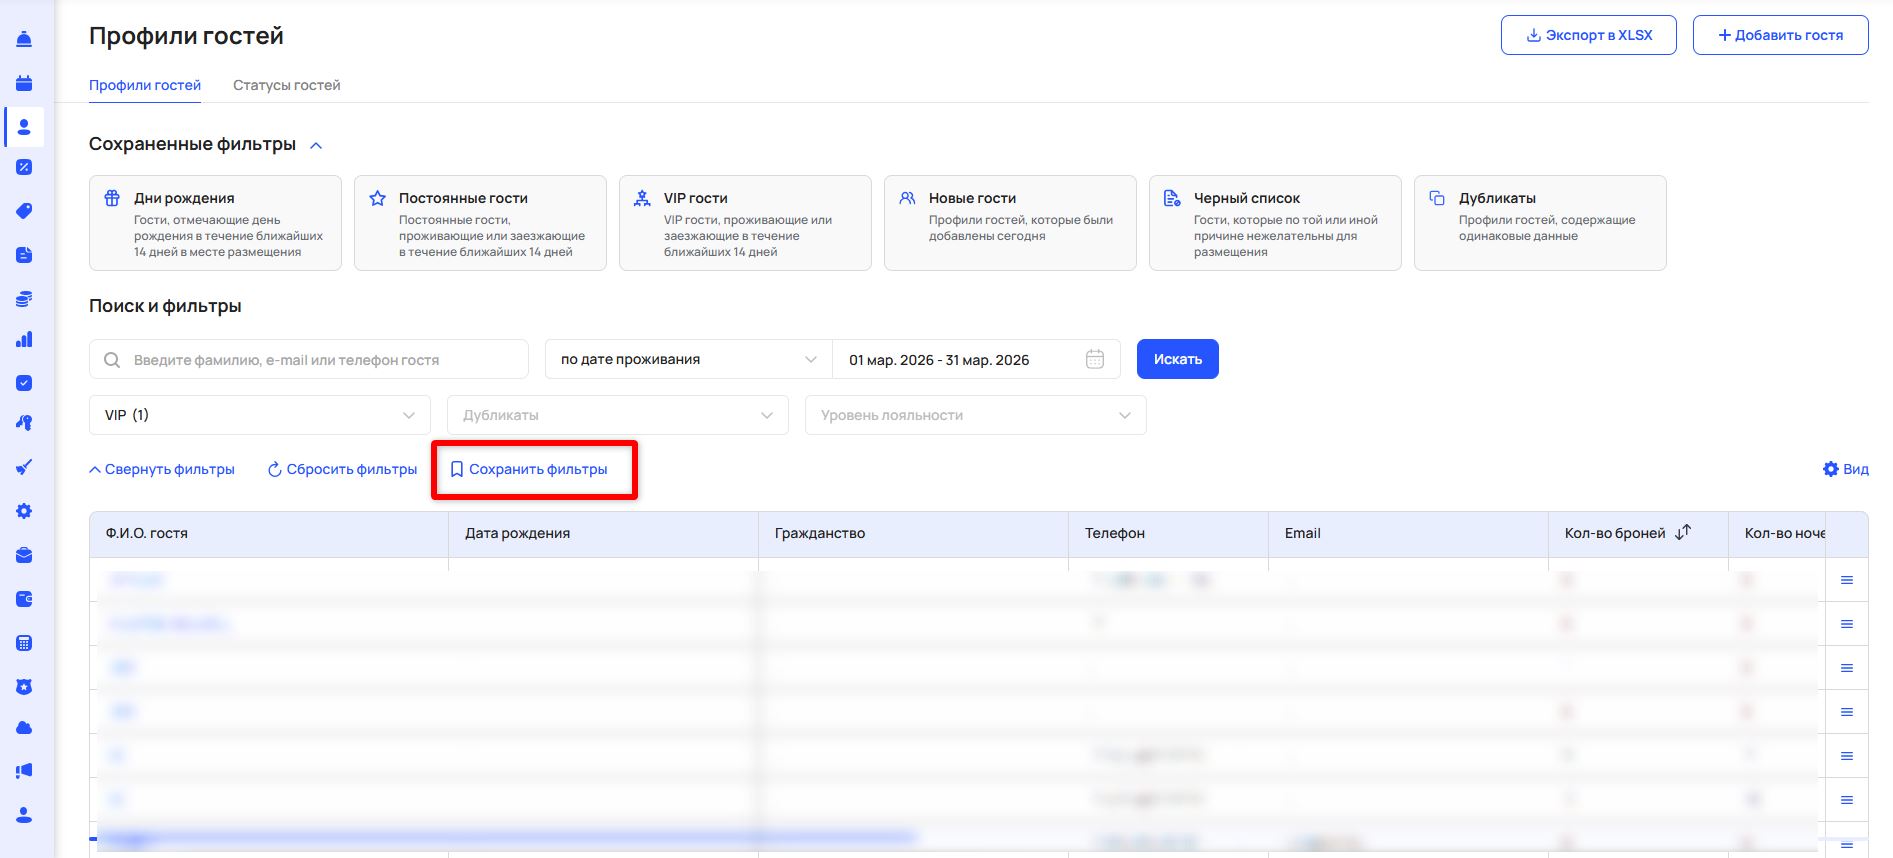The height and width of the screenshot is (858, 1893).
Task: Open the 'Дубликаты' filter dropdown
Action: coord(618,415)
